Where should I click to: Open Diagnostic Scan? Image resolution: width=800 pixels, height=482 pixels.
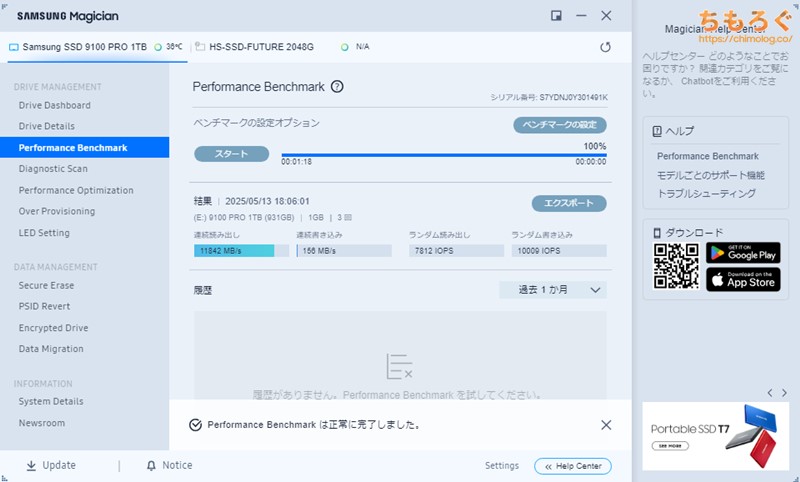53,169
